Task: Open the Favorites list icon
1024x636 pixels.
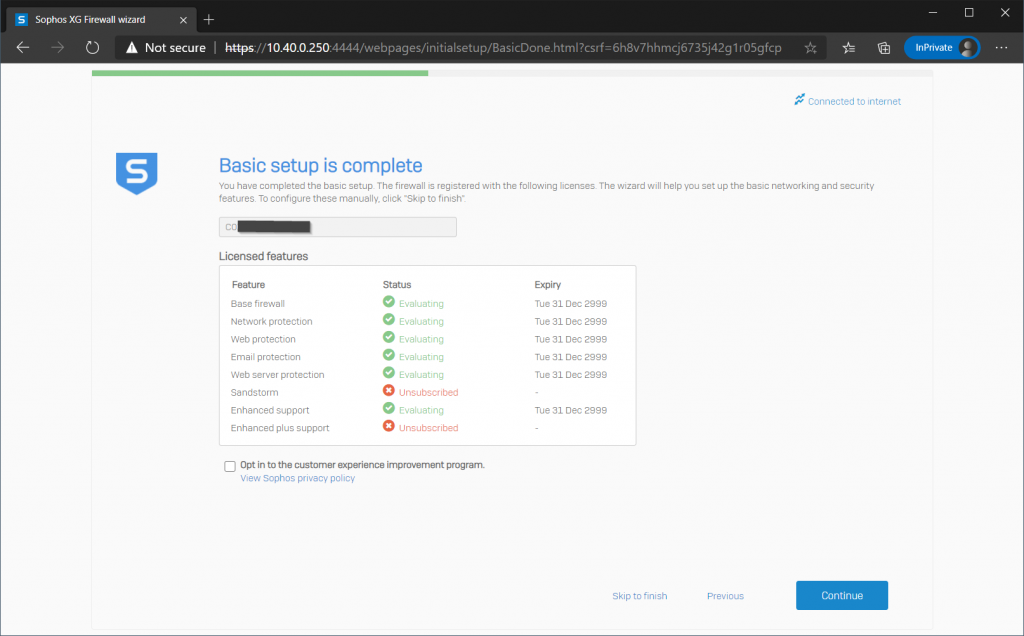Action: coord(848,48)
